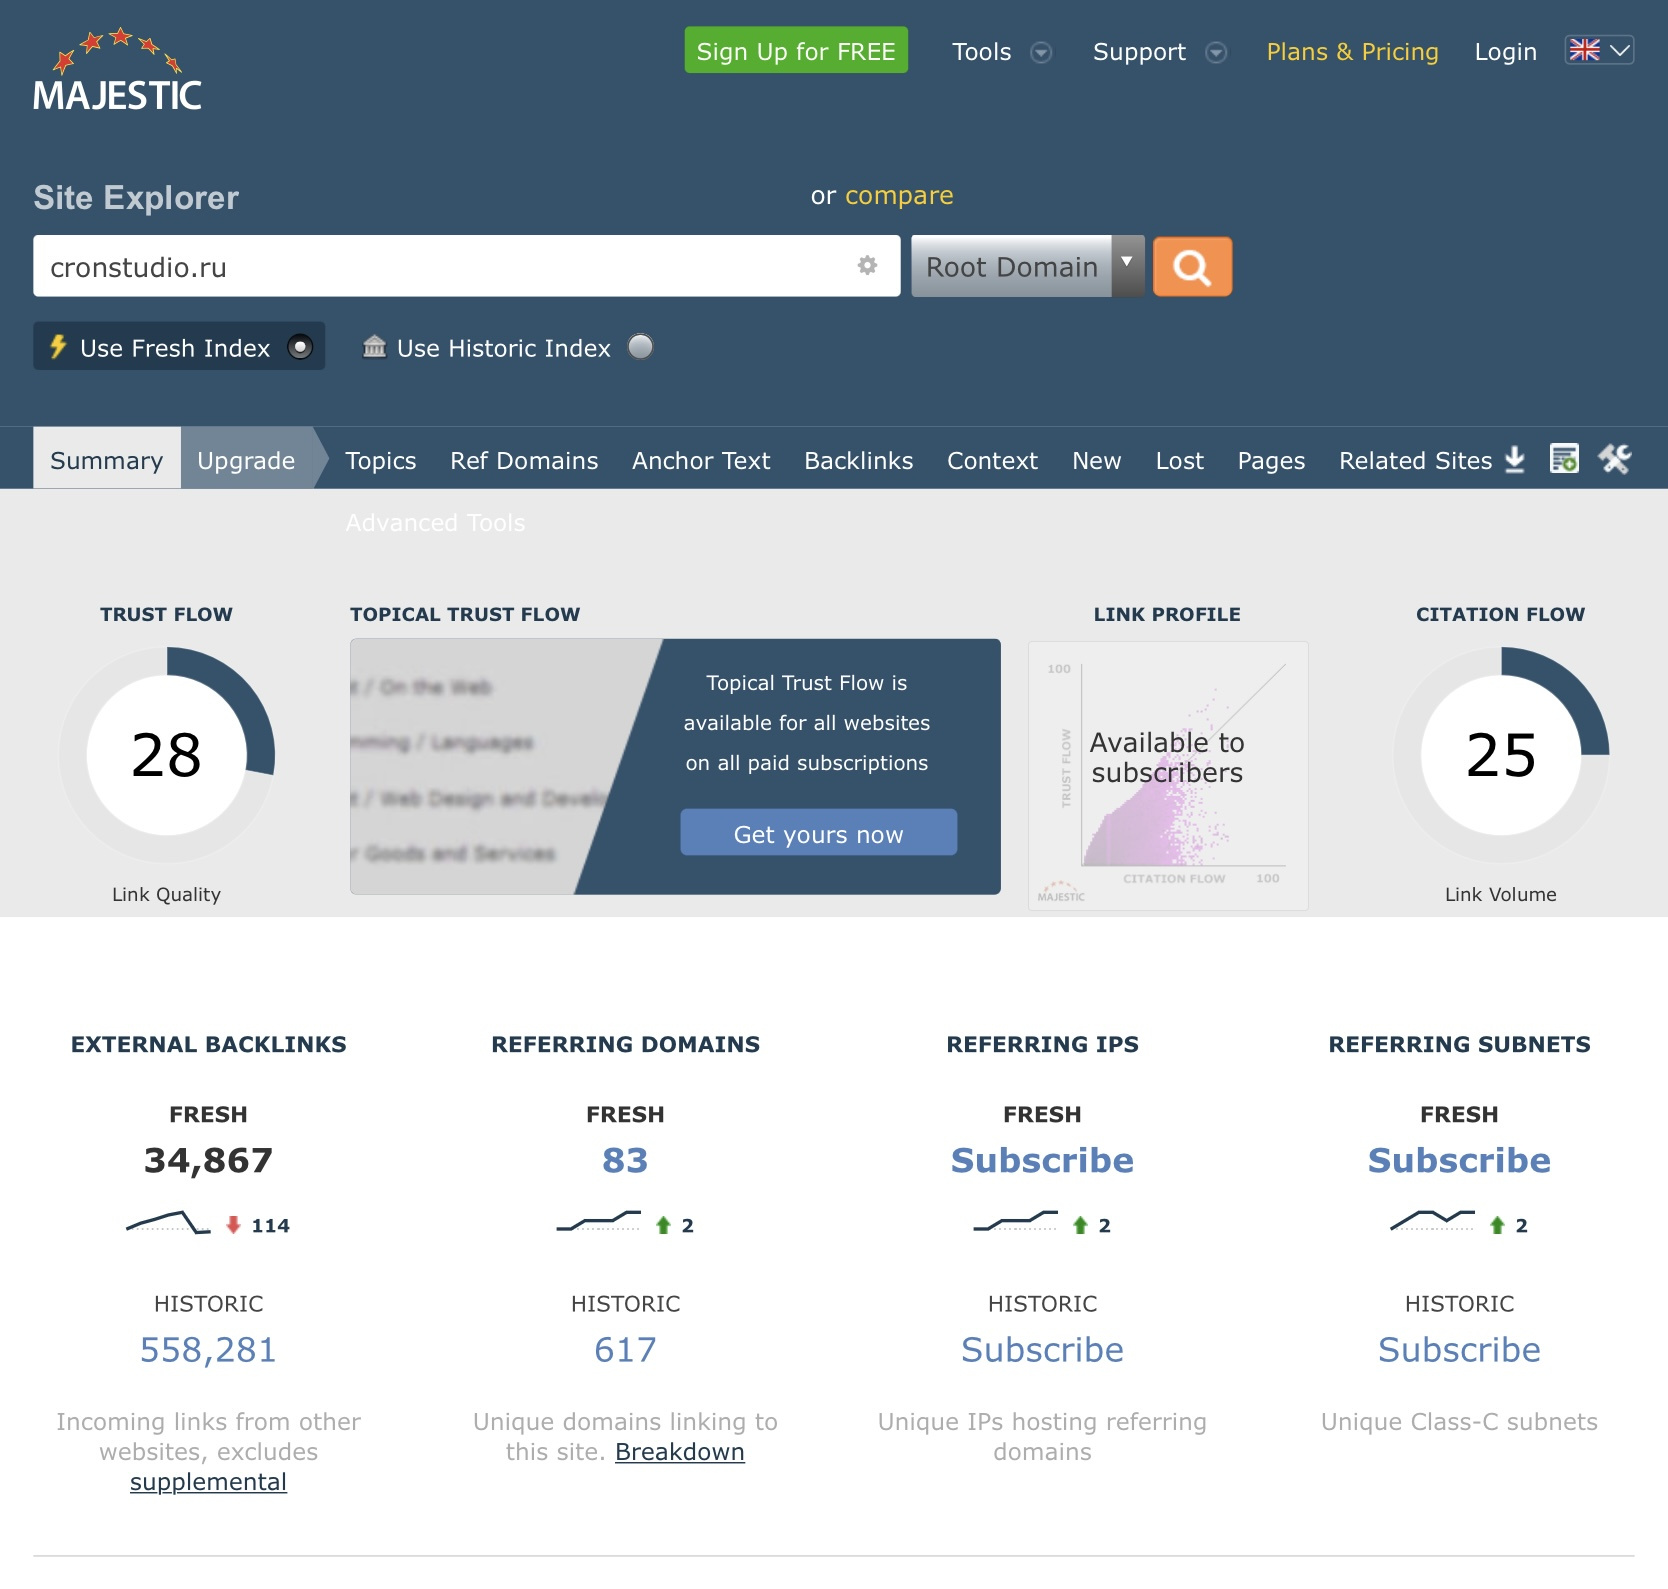
Task: Click the 34,867 fresh backlinks count
Action: pos(208,1159)
